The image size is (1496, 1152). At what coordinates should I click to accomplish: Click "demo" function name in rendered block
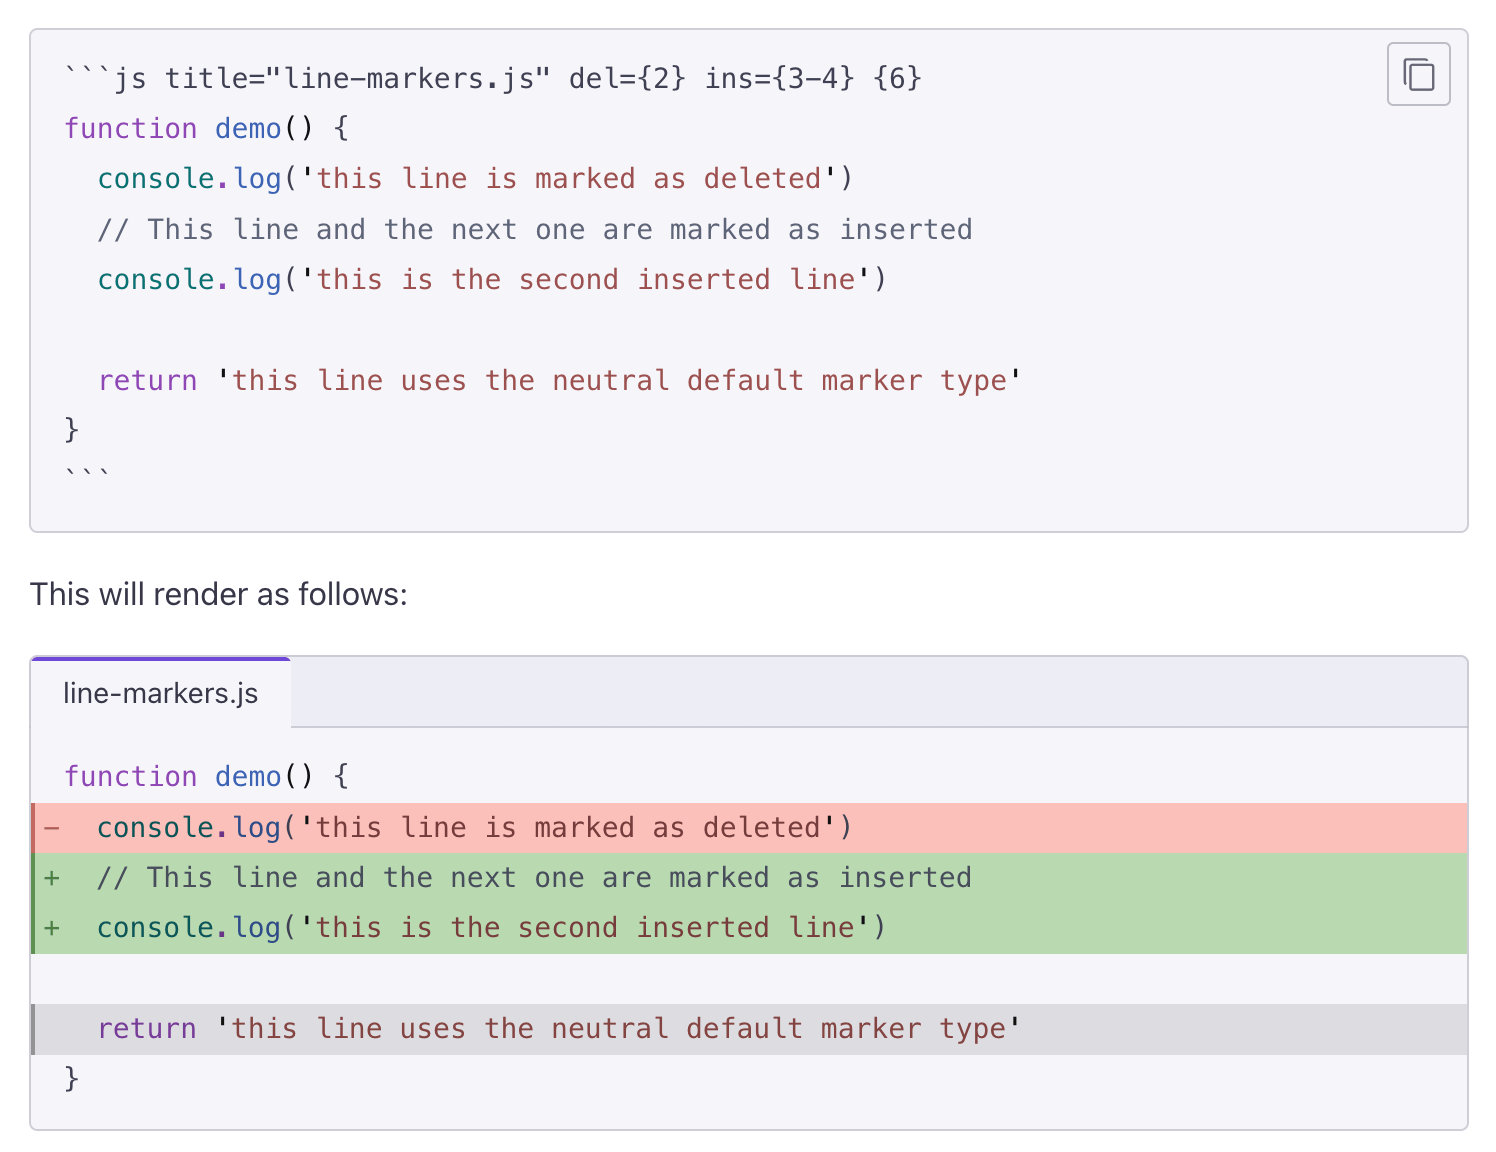pos(248,777)
